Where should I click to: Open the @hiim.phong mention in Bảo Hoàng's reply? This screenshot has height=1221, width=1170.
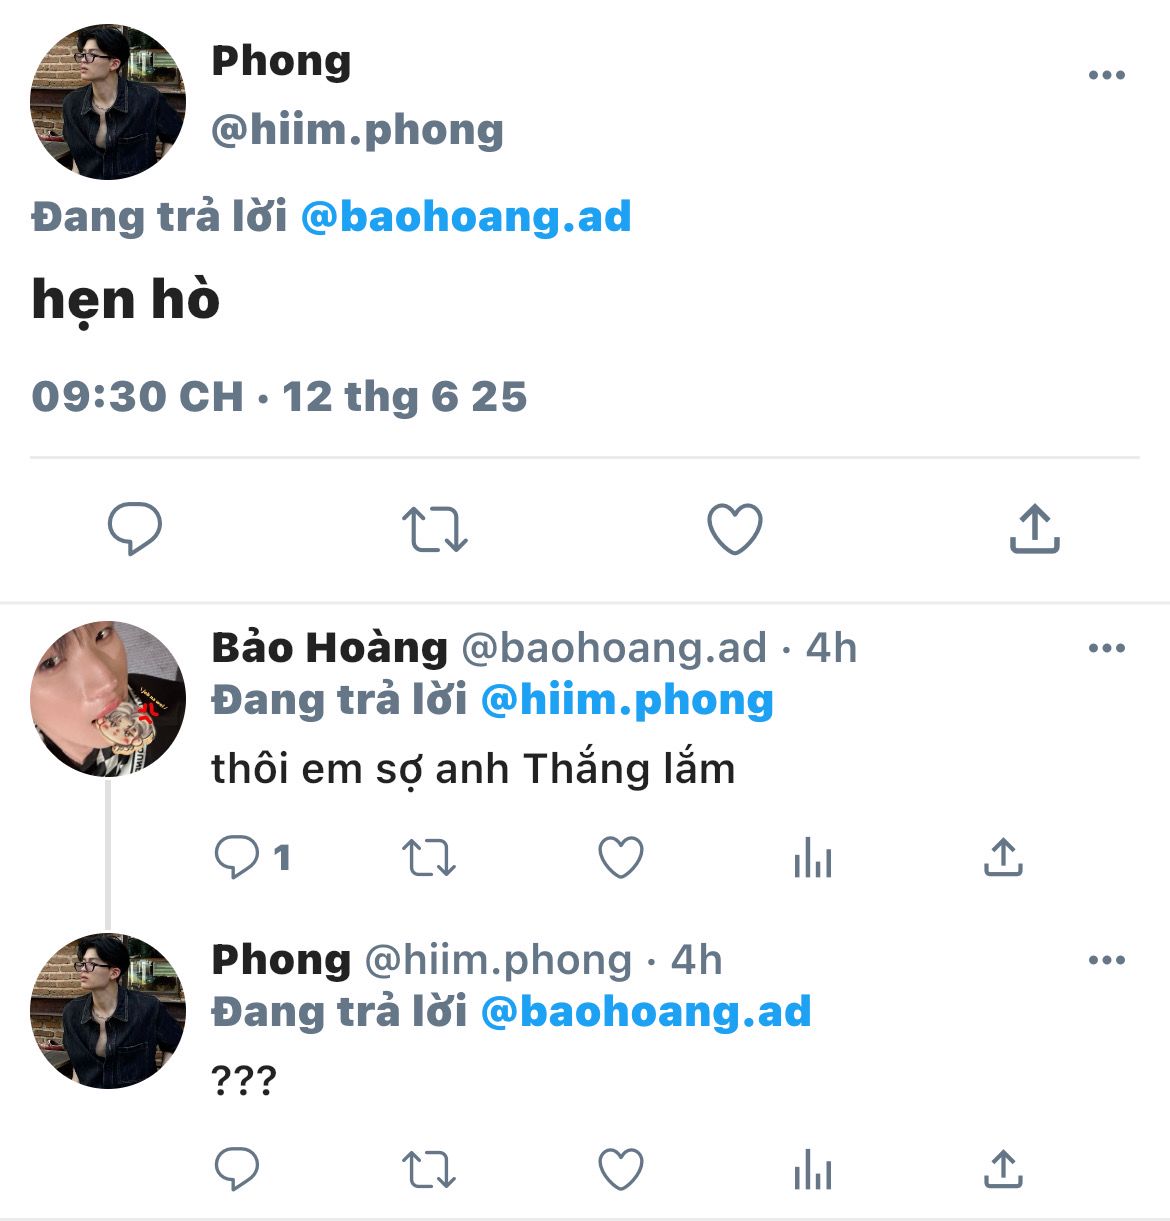[x=627, y=700]
